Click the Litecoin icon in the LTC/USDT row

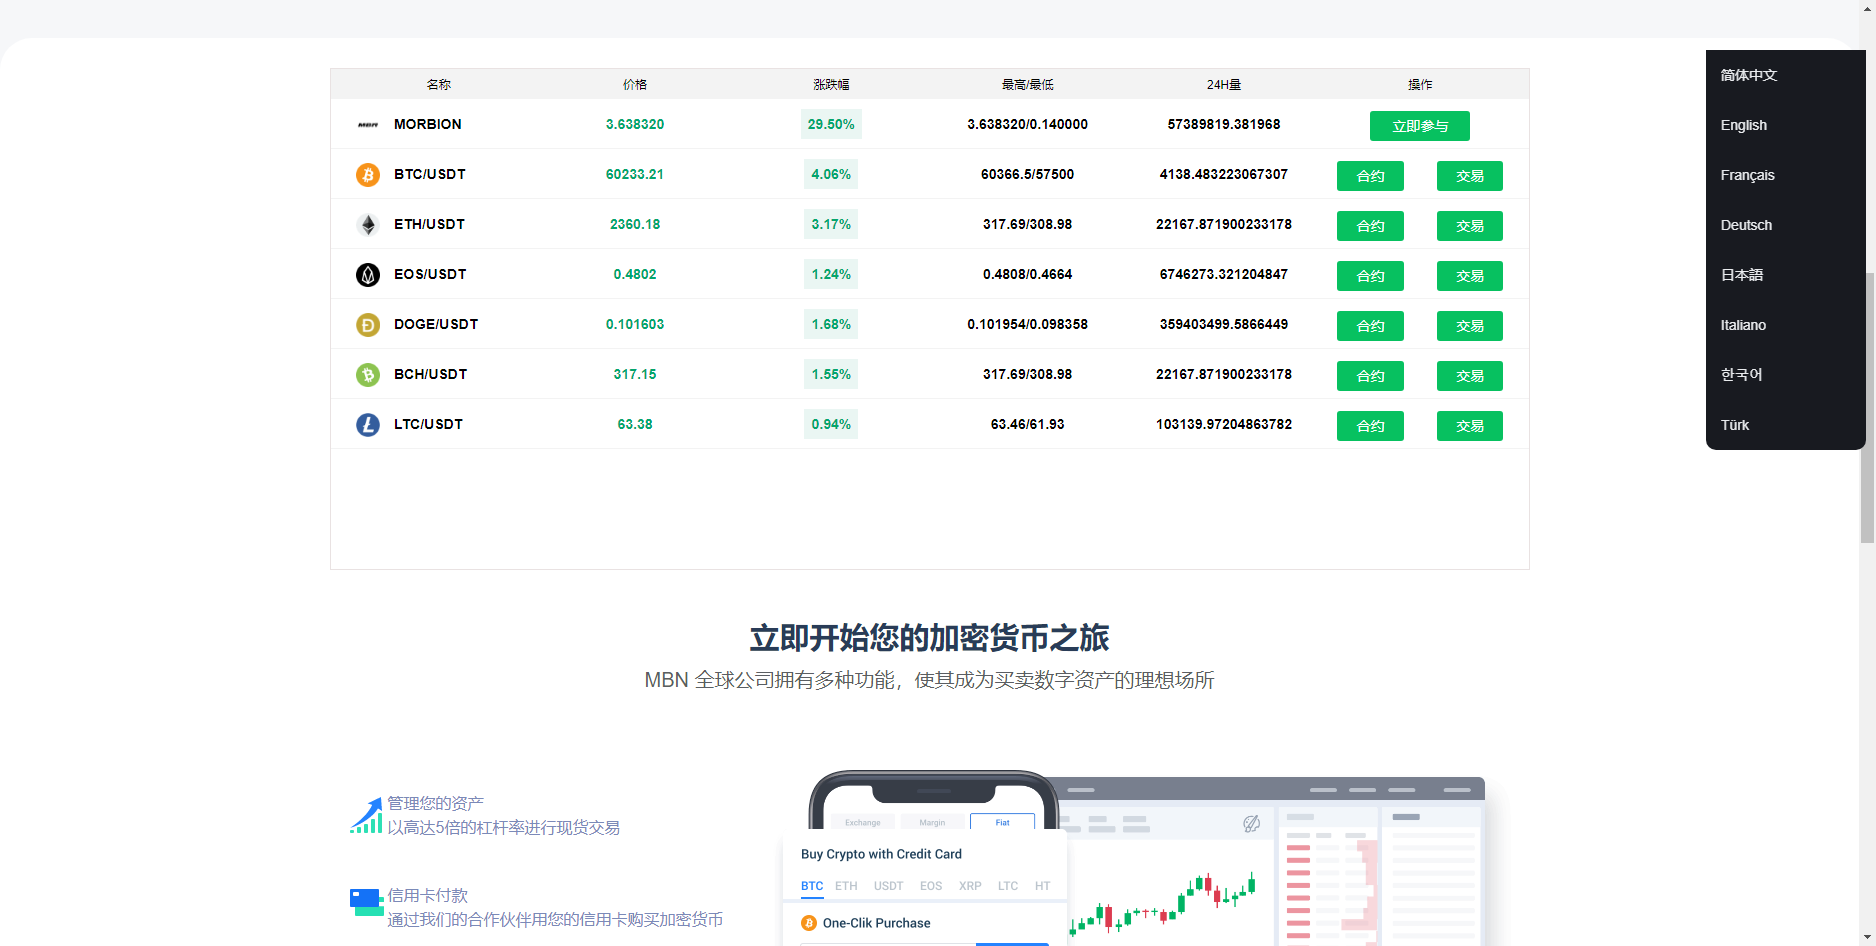367,424
